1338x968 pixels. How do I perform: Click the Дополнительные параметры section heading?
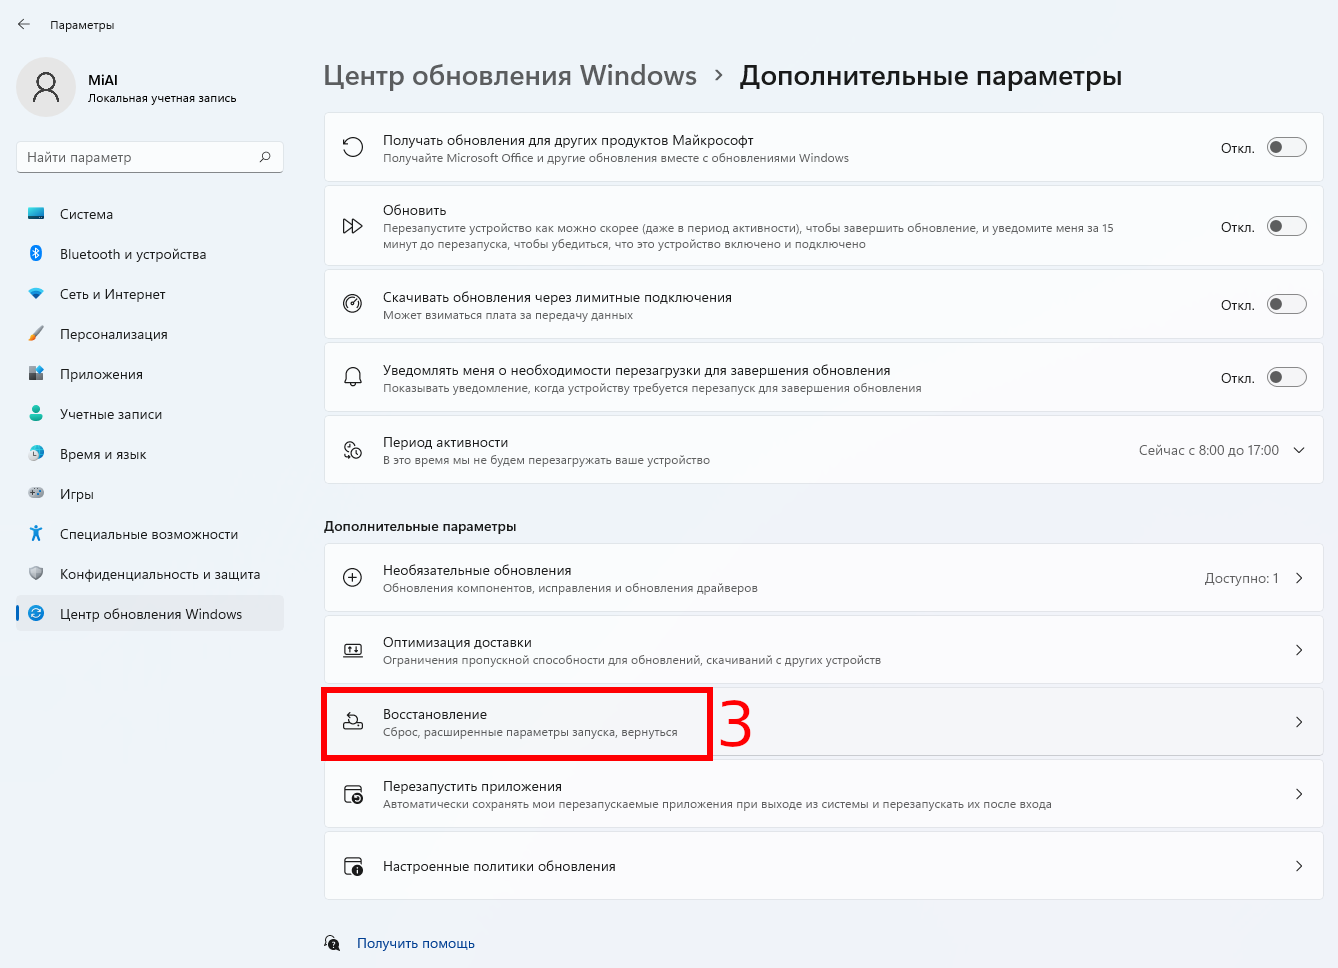coord(420,526)
